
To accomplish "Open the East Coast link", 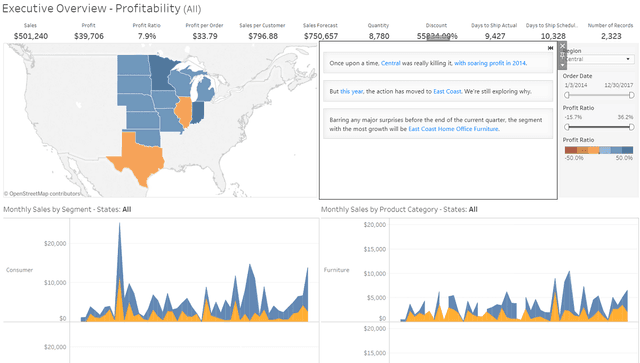I will 447,91.
